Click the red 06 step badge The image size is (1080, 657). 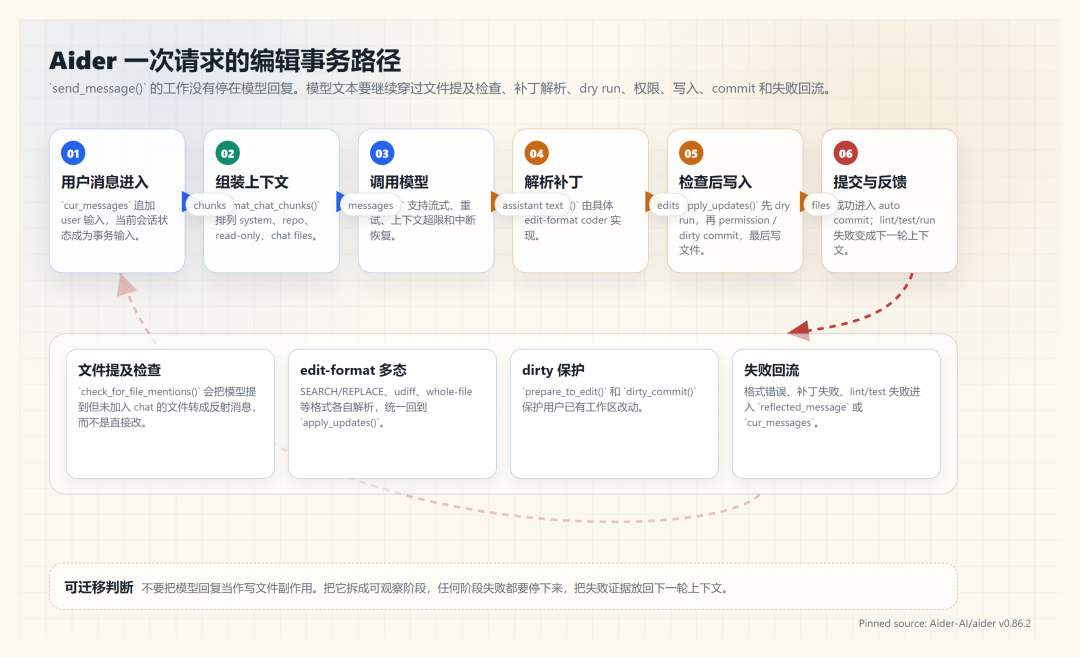[x=845, y=153]
